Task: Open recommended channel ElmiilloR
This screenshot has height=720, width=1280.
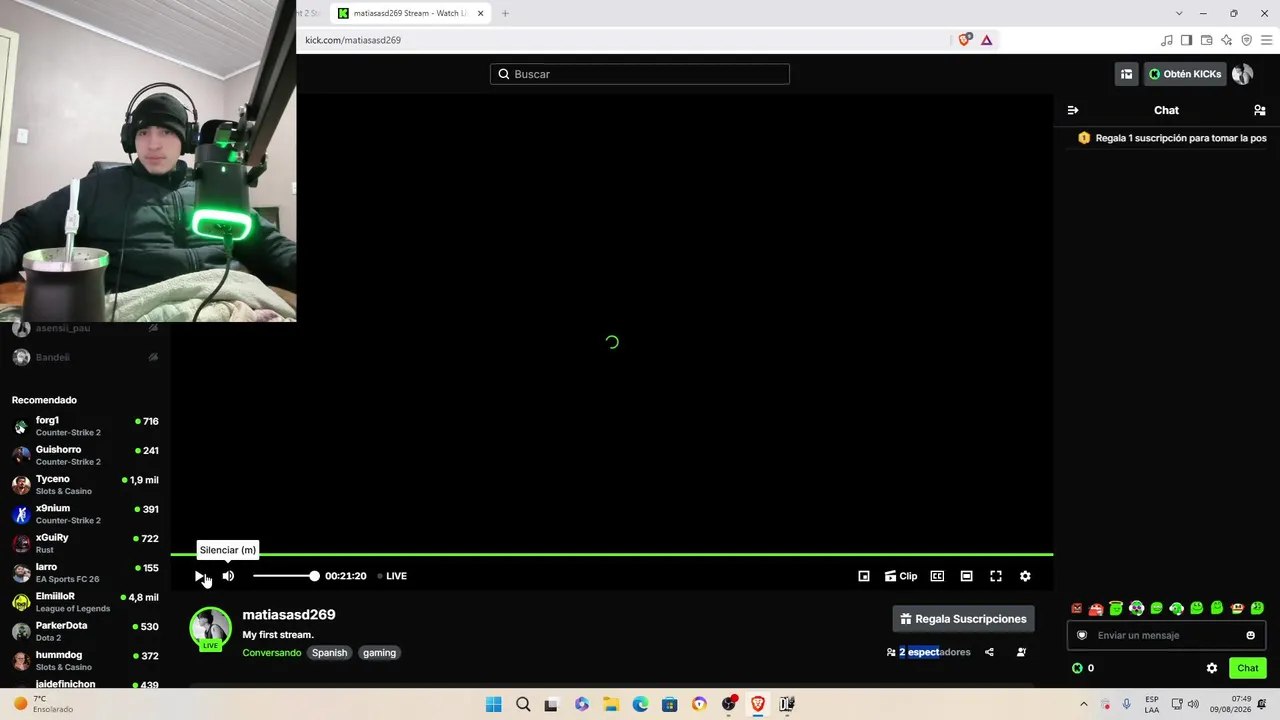Action: (85, 602)
